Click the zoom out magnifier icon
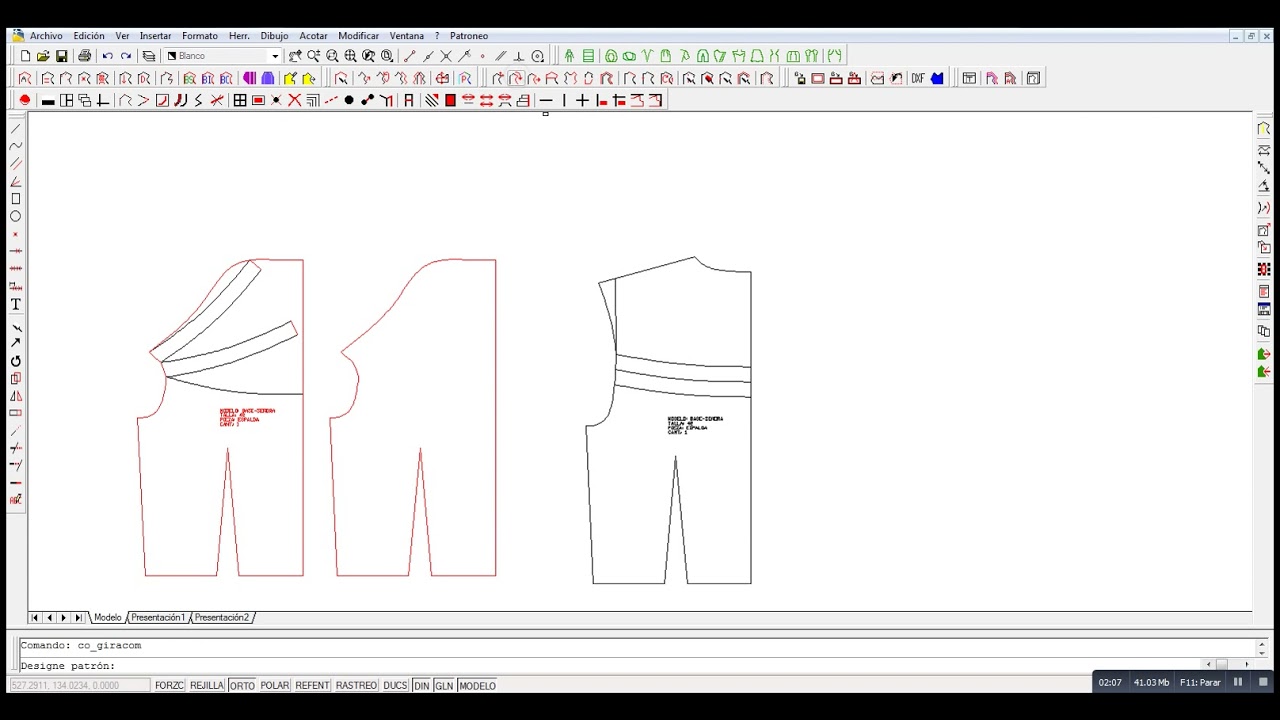 pyautogui.click(x=332, y=56)
